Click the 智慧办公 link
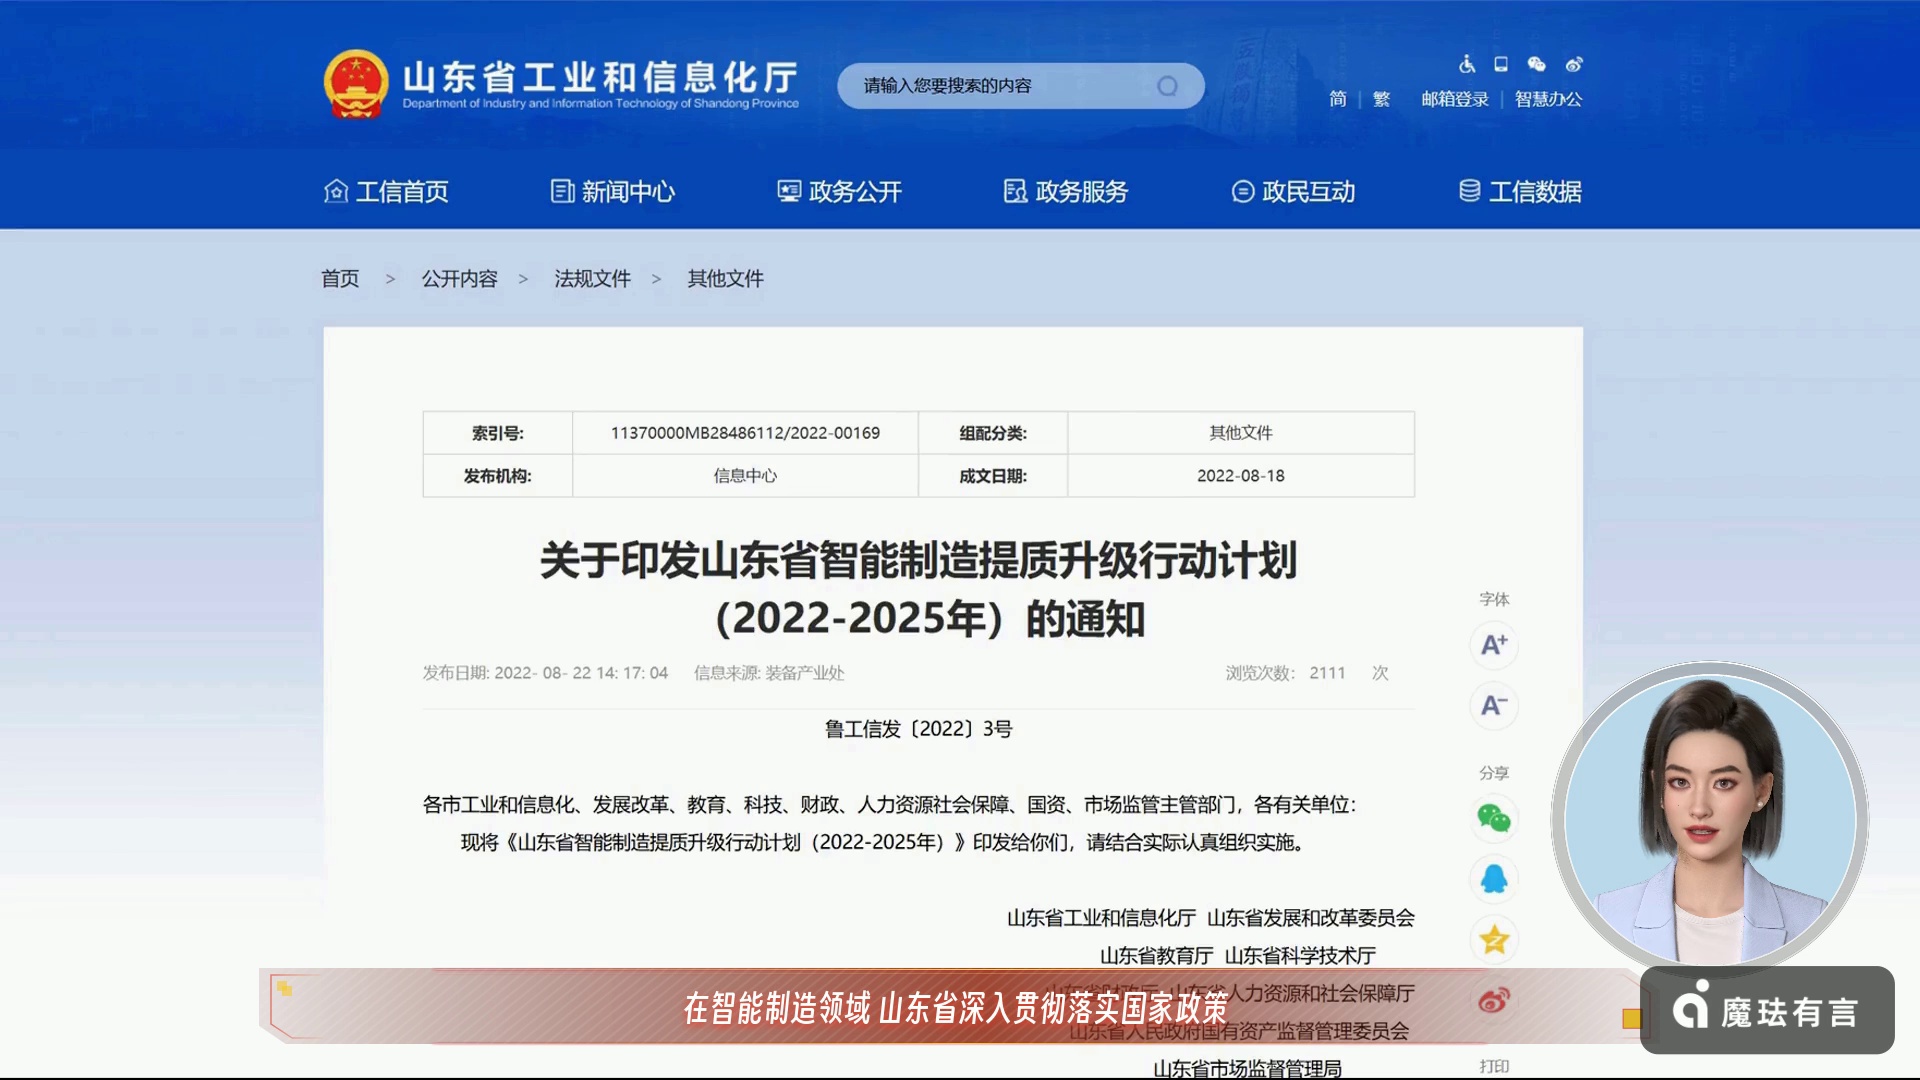Image resolution: width=1920 pixels, height=1080 pixels. click(1548, 99)
